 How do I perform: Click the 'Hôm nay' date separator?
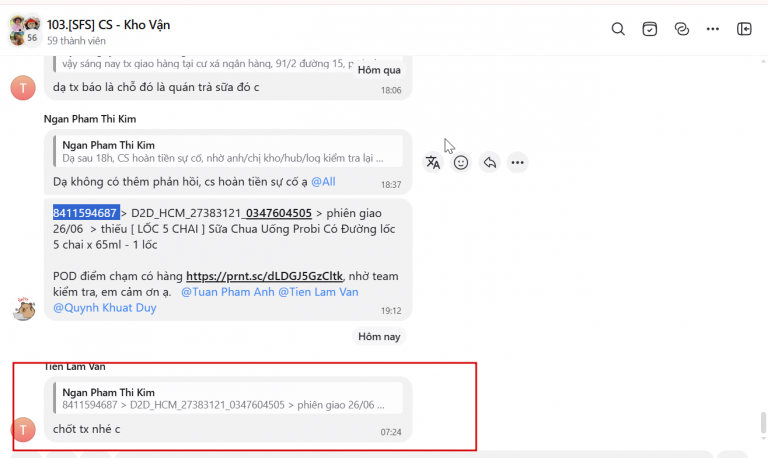379,337
